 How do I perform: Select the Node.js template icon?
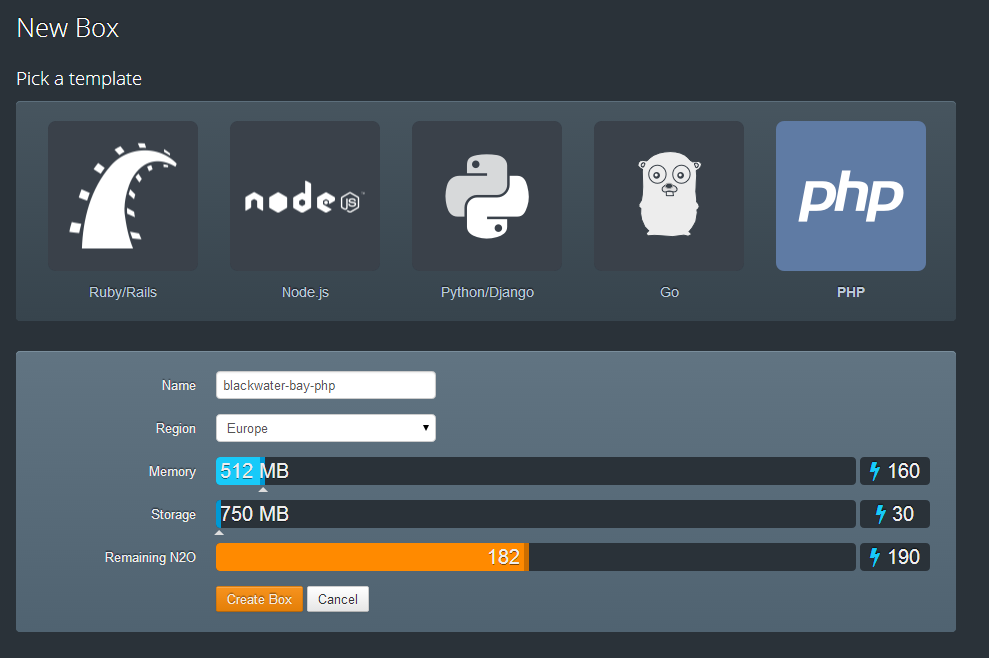304,196
